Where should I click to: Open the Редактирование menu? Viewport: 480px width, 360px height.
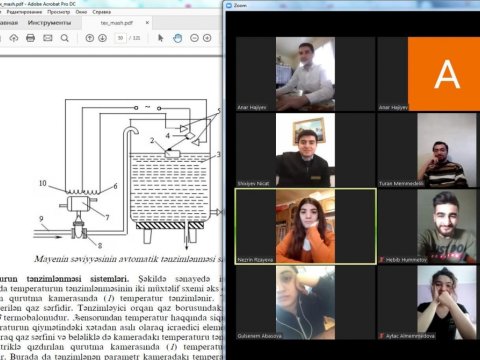click(x=24, y=12)
